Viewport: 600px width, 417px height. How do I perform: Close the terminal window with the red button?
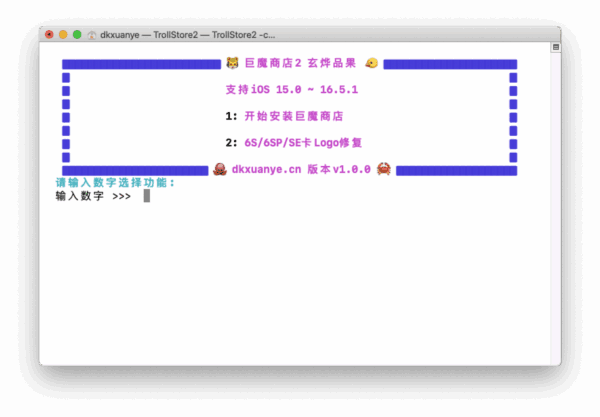click(48, 34)
